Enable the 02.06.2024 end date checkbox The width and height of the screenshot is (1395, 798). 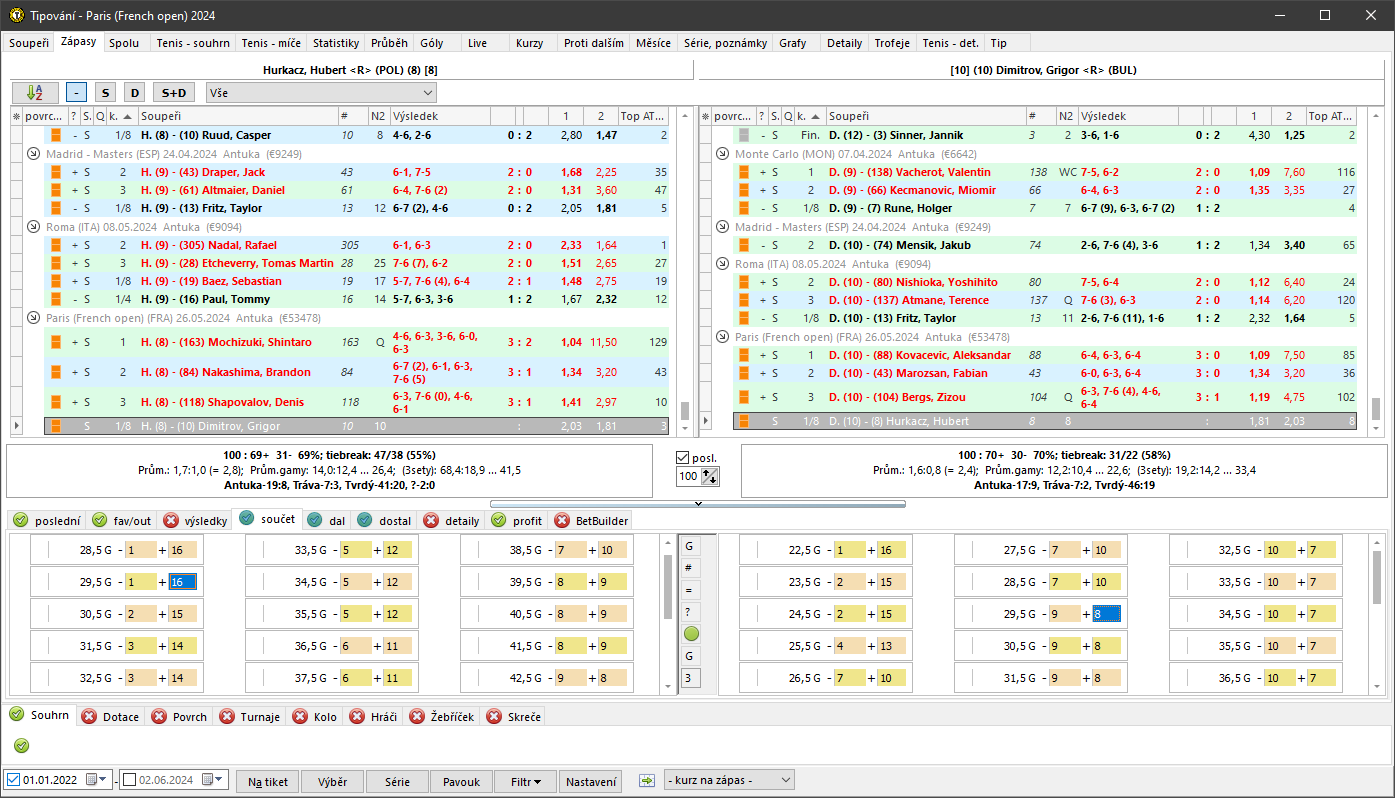coord(129,780)
